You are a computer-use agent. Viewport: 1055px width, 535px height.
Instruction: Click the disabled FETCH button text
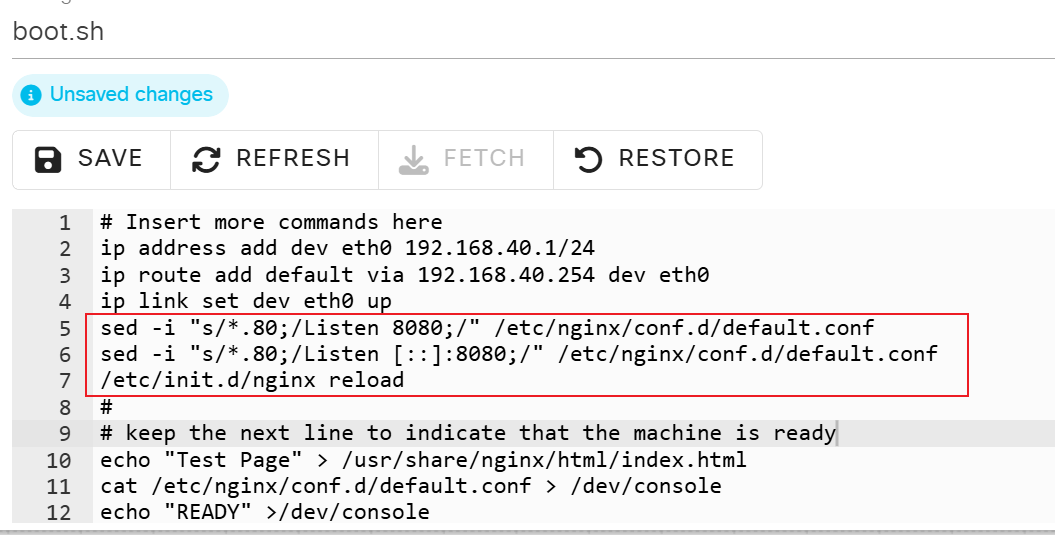[484, 158]
